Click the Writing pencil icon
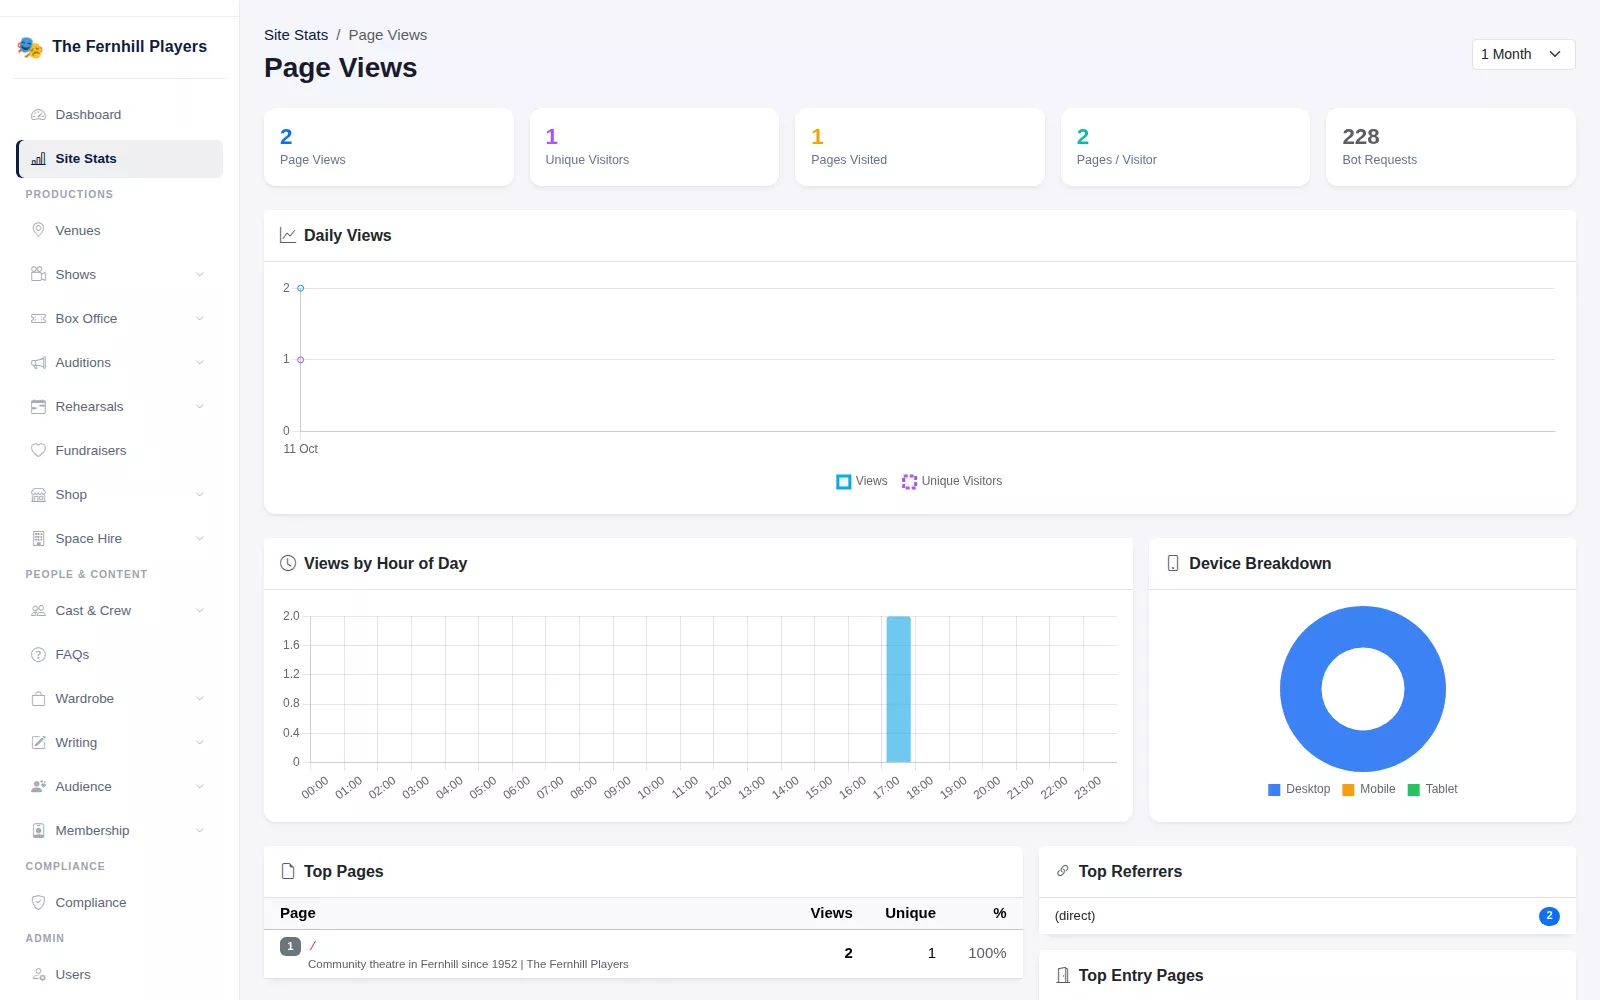The width and height of the screenshot is (1600, 1000). pyautogui.click(x=38, y=743)
